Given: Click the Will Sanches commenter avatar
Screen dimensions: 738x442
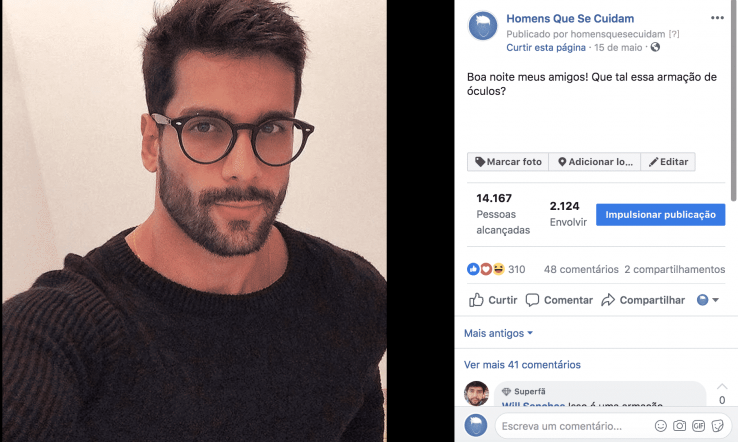Looking at the screenshot, I should click(x=476, y=394).
